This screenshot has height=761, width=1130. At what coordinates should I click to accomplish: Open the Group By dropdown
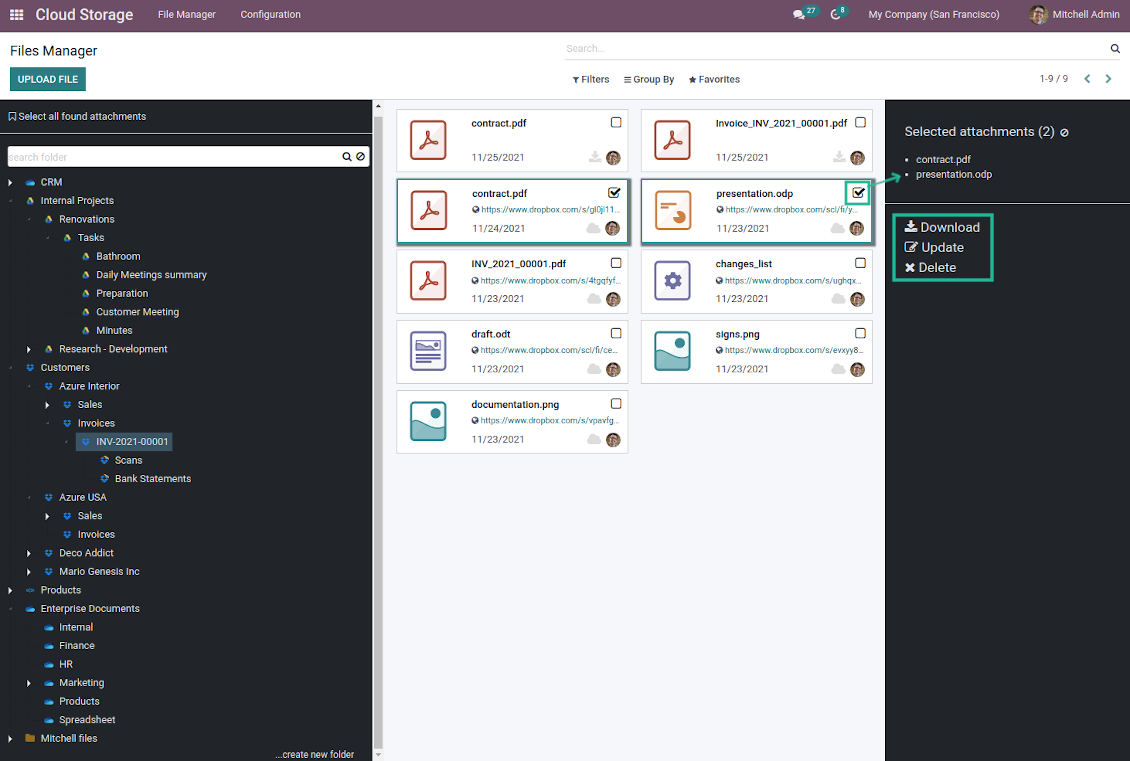pos(649,79)
